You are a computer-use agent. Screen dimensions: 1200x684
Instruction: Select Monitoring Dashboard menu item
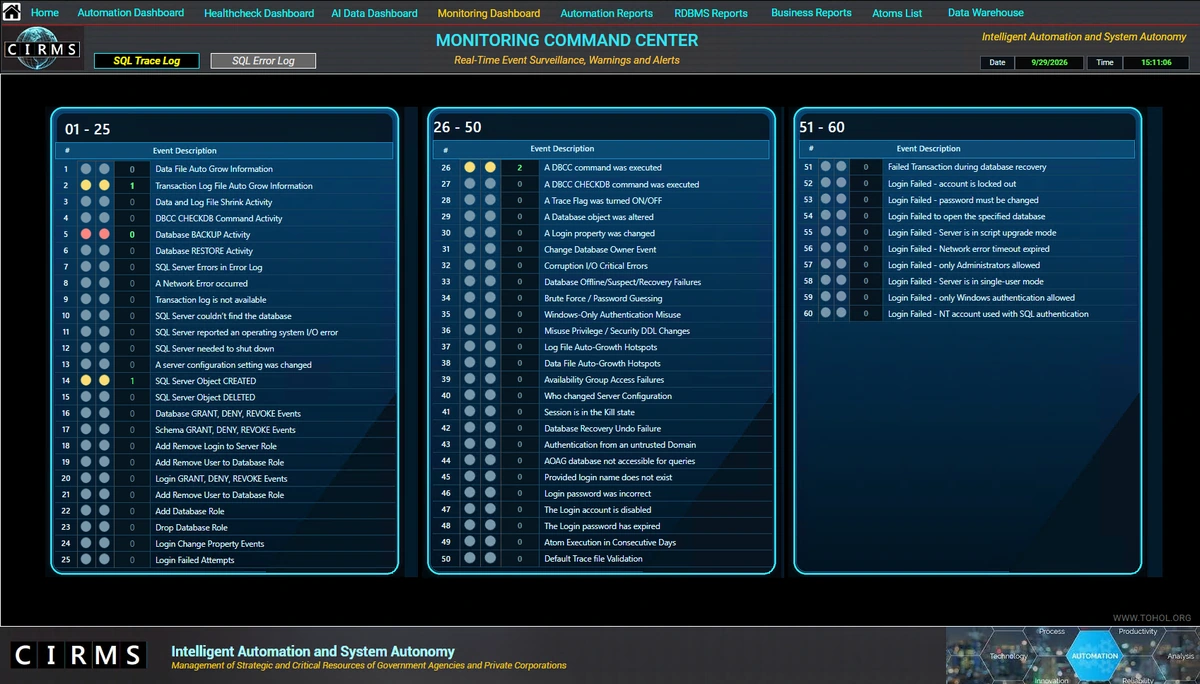click(x=489, y=14)
